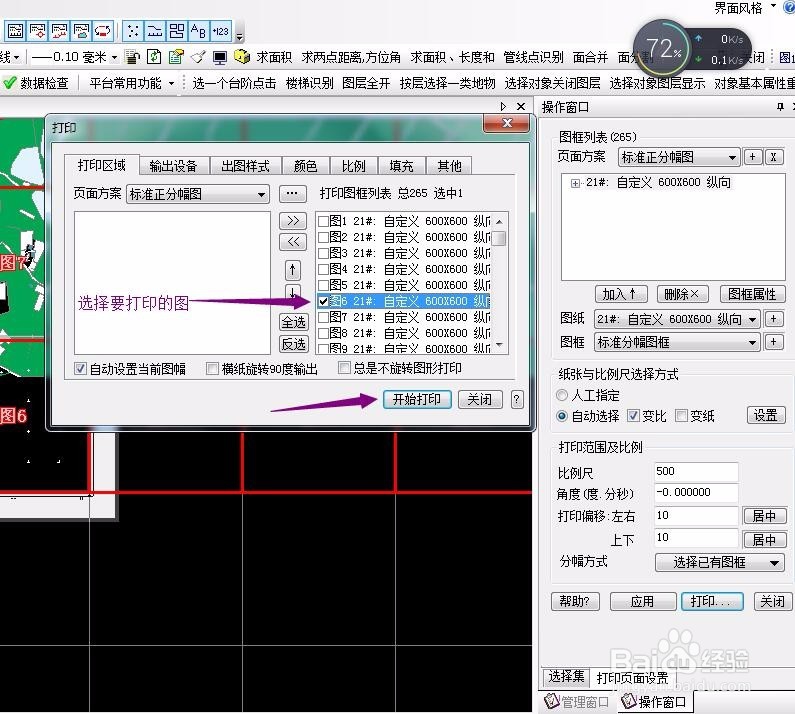Click the map icon with red point marker
The image size is (795, 714).
[x=37, y=31]
